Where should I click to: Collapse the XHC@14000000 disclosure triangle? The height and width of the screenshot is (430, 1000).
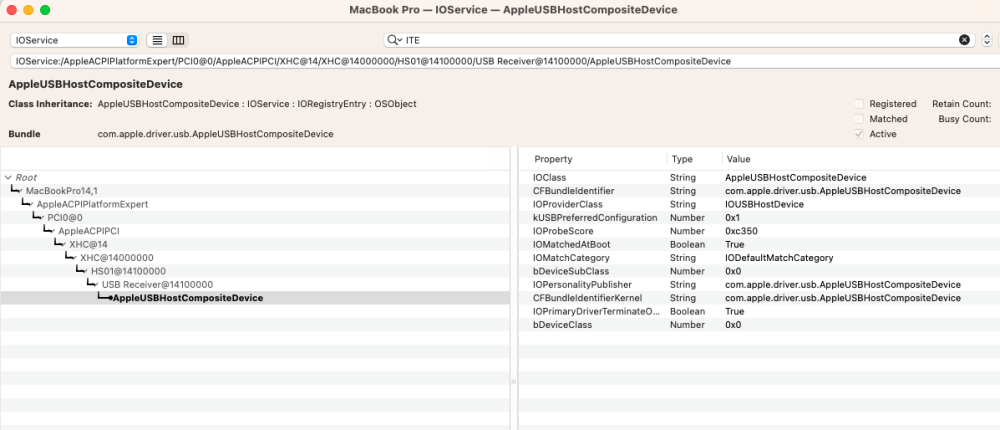(x=75, y=258)
